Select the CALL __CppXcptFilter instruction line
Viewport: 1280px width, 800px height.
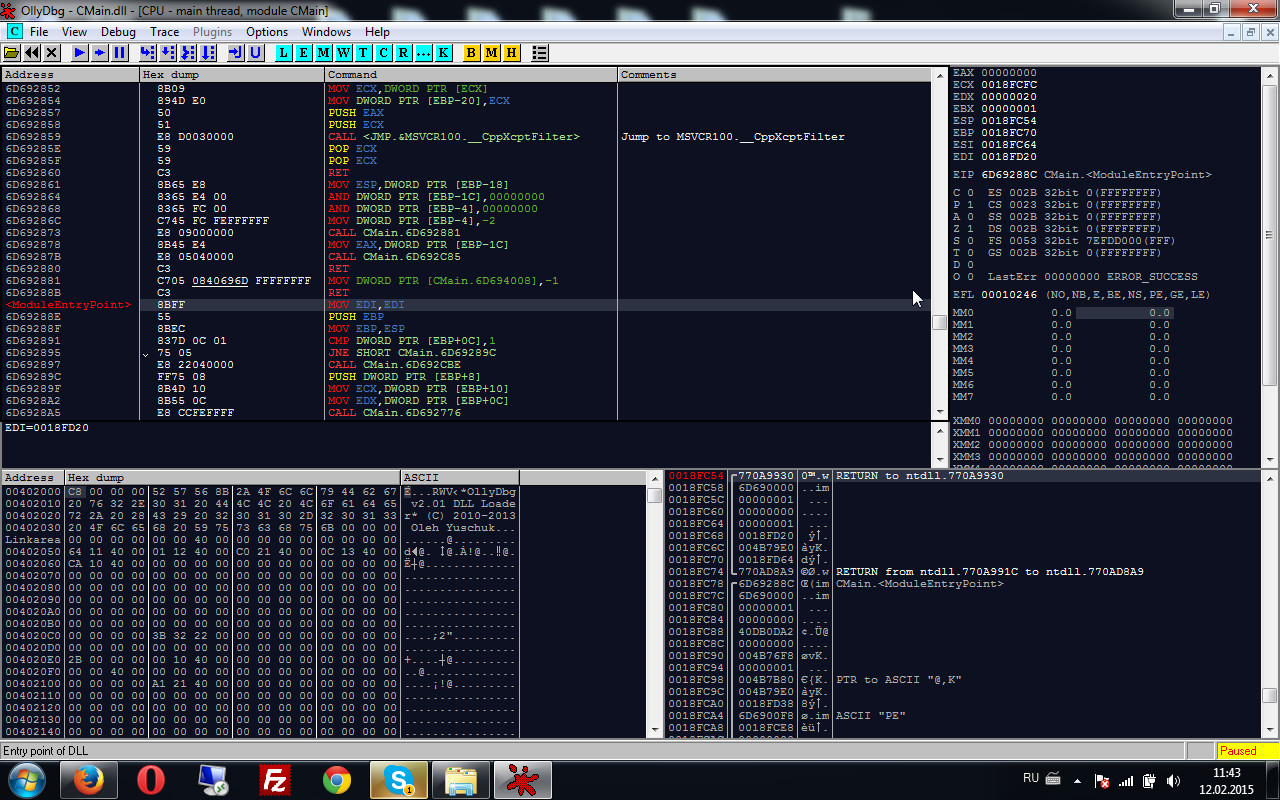click(465, 136)
